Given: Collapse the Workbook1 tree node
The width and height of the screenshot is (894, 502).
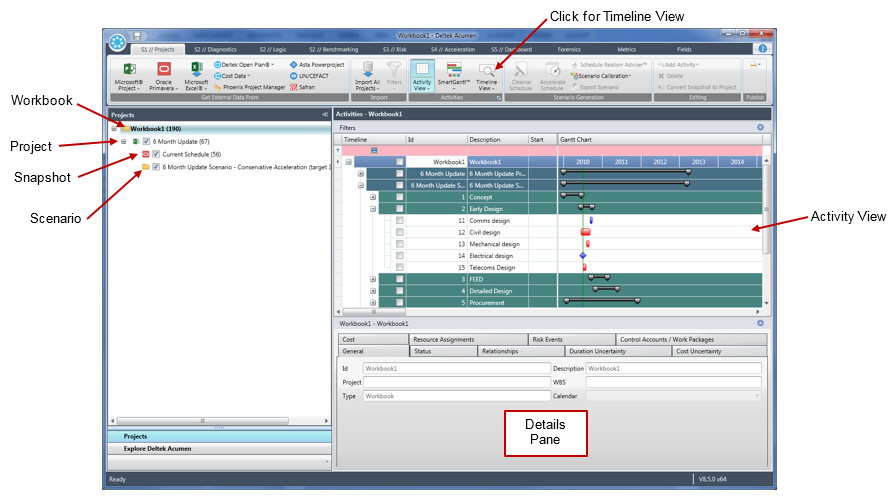Looking at the screenshot, I should coord(114,129).
